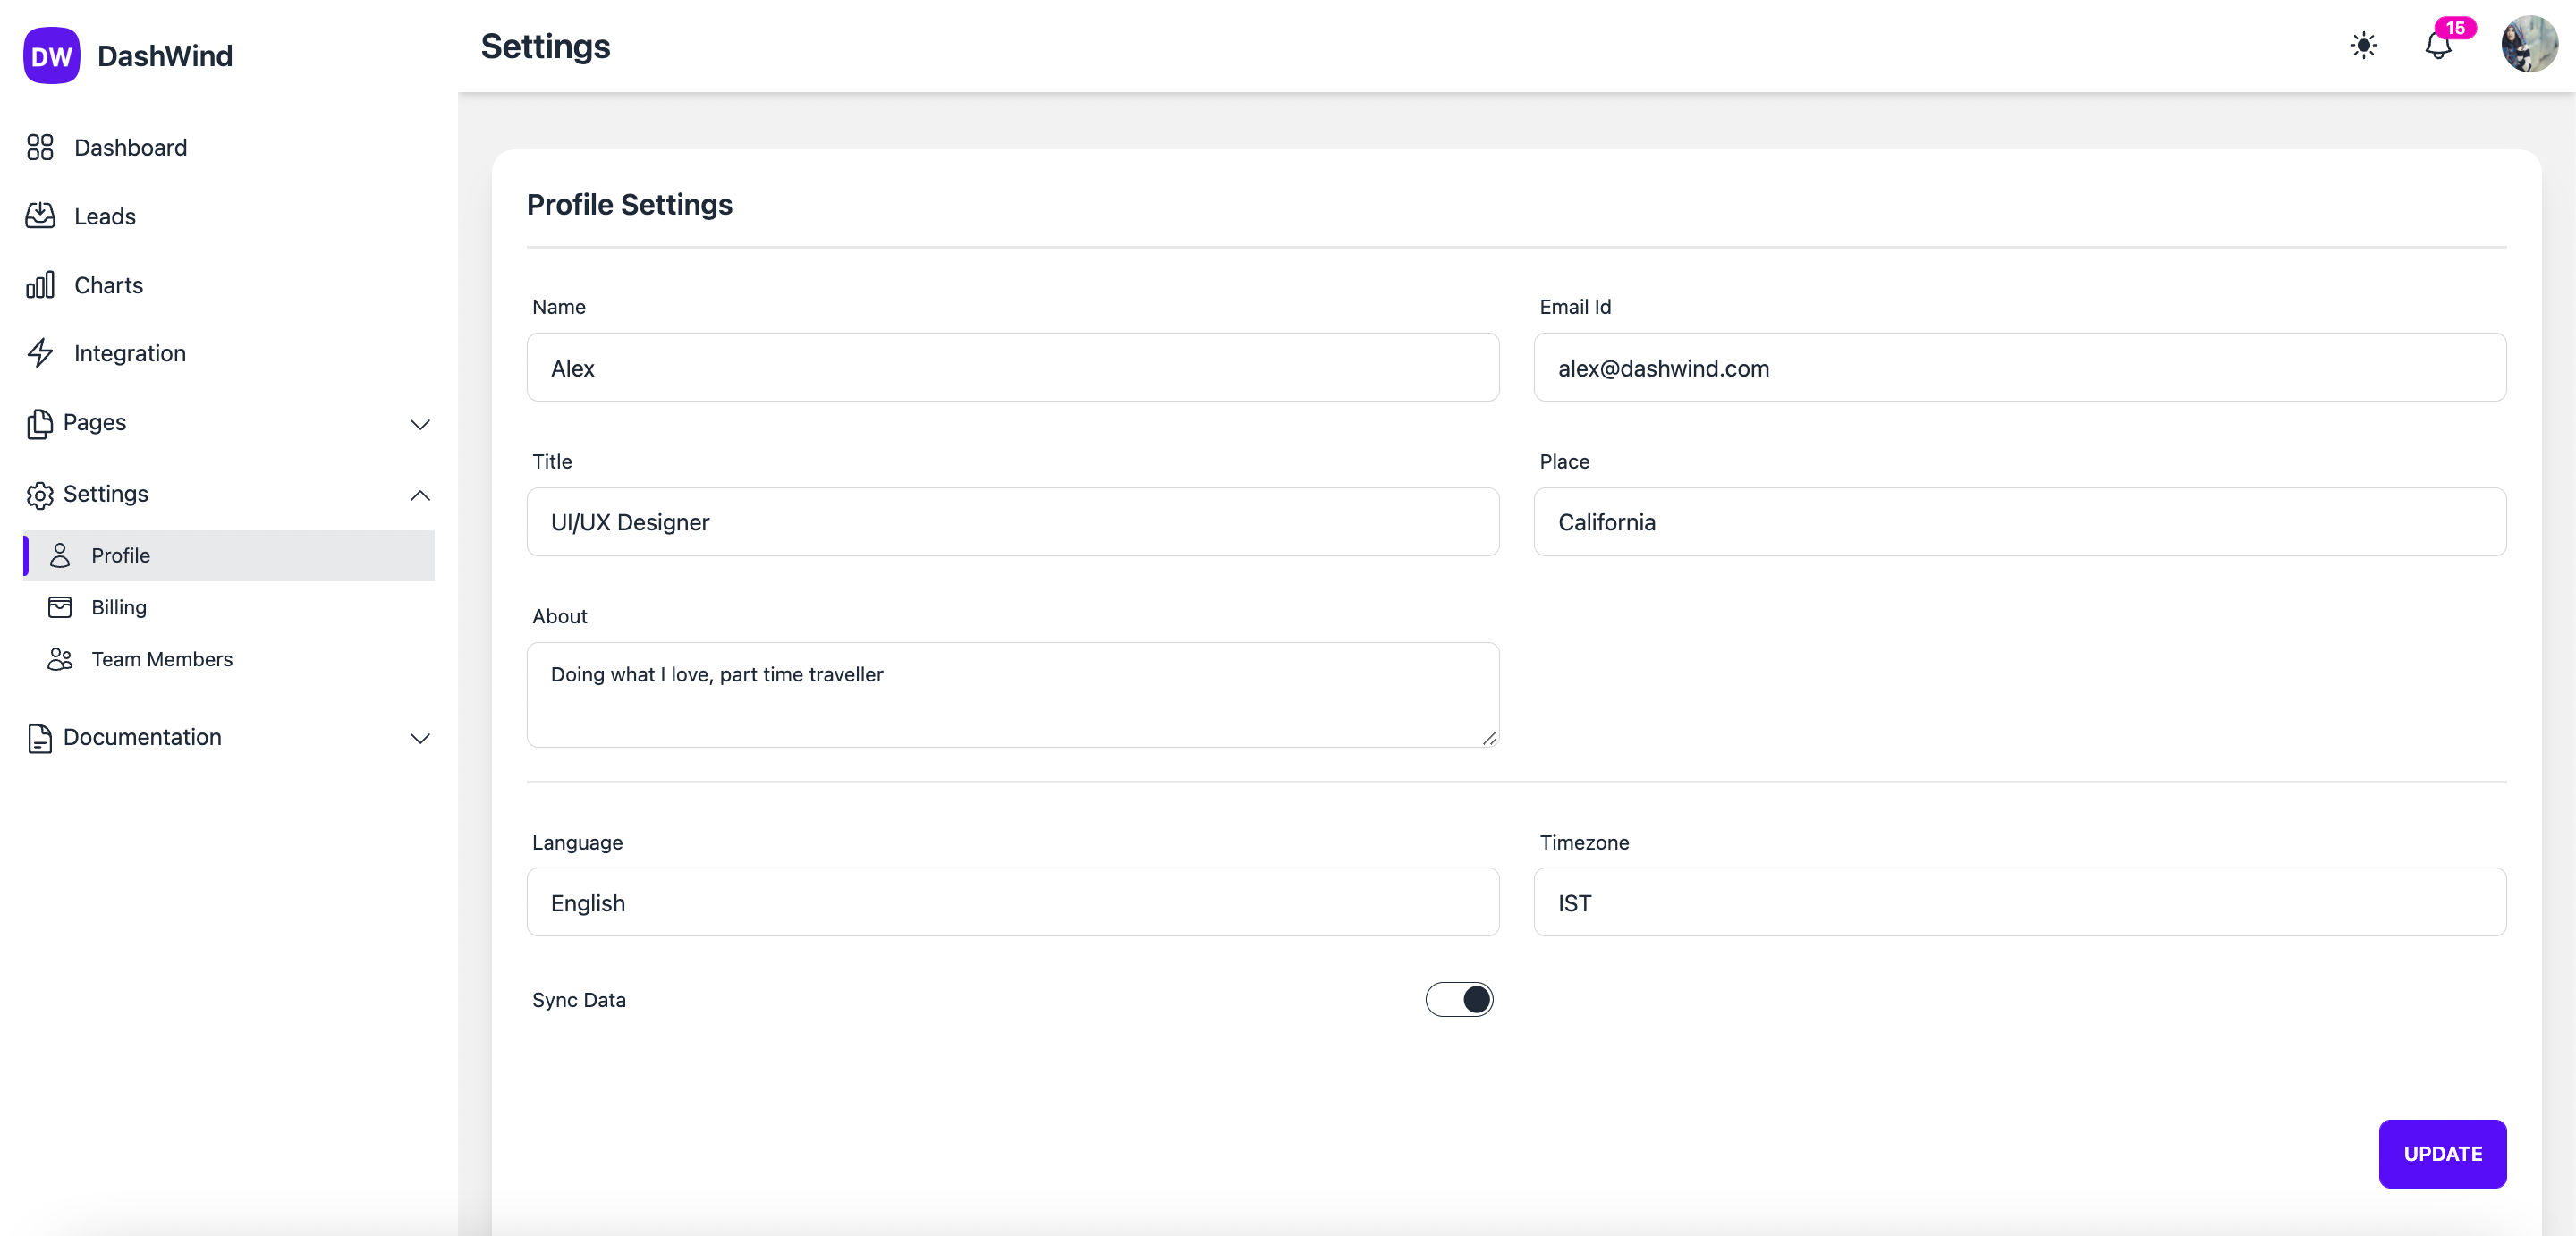
Task: Expand the Pages section in sidebar
Action: 419,420
